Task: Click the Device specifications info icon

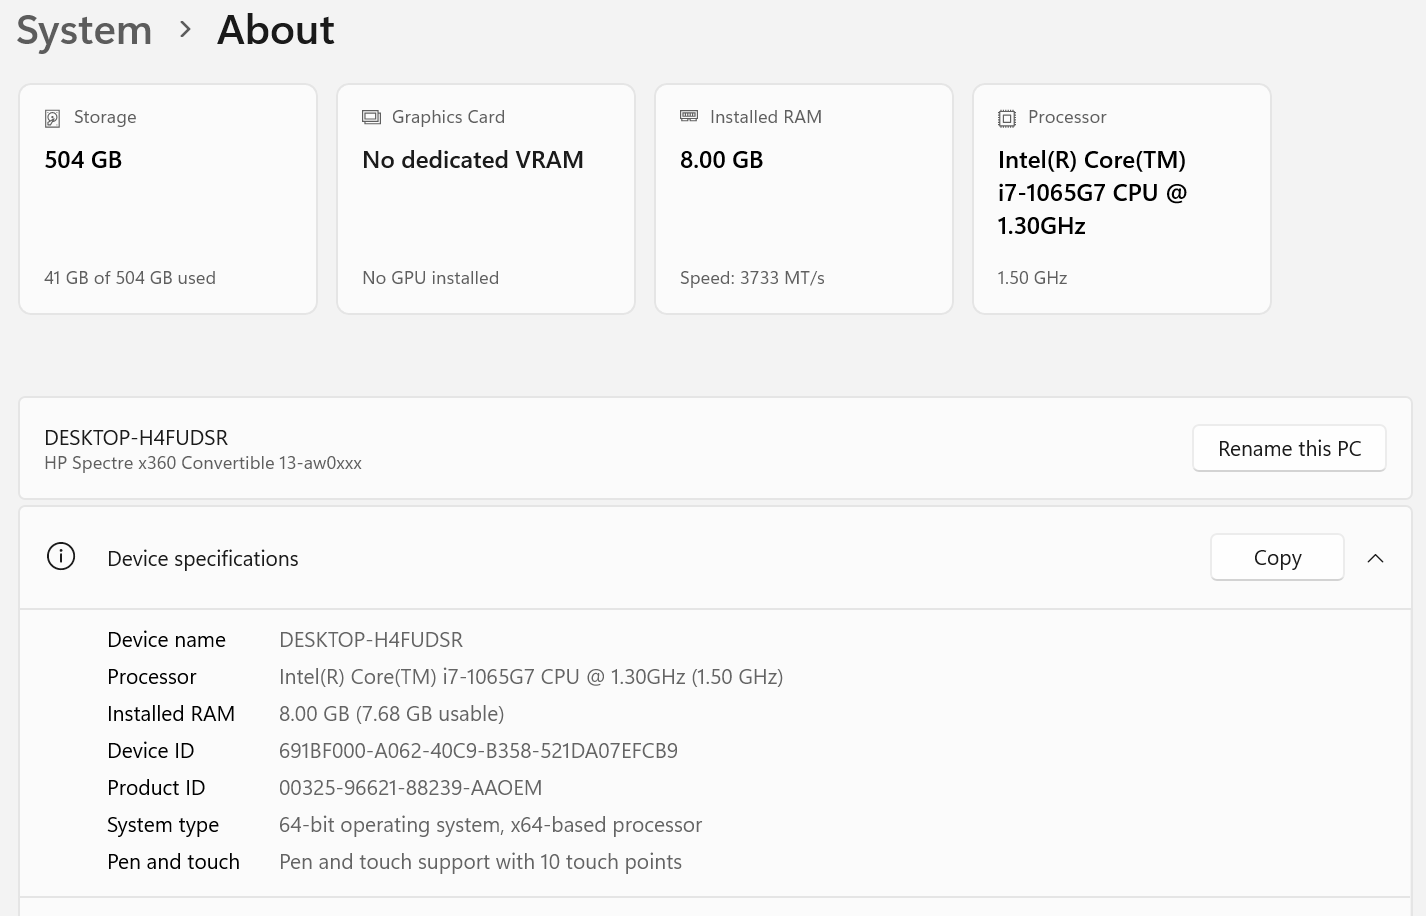Action: pos(61,557)
